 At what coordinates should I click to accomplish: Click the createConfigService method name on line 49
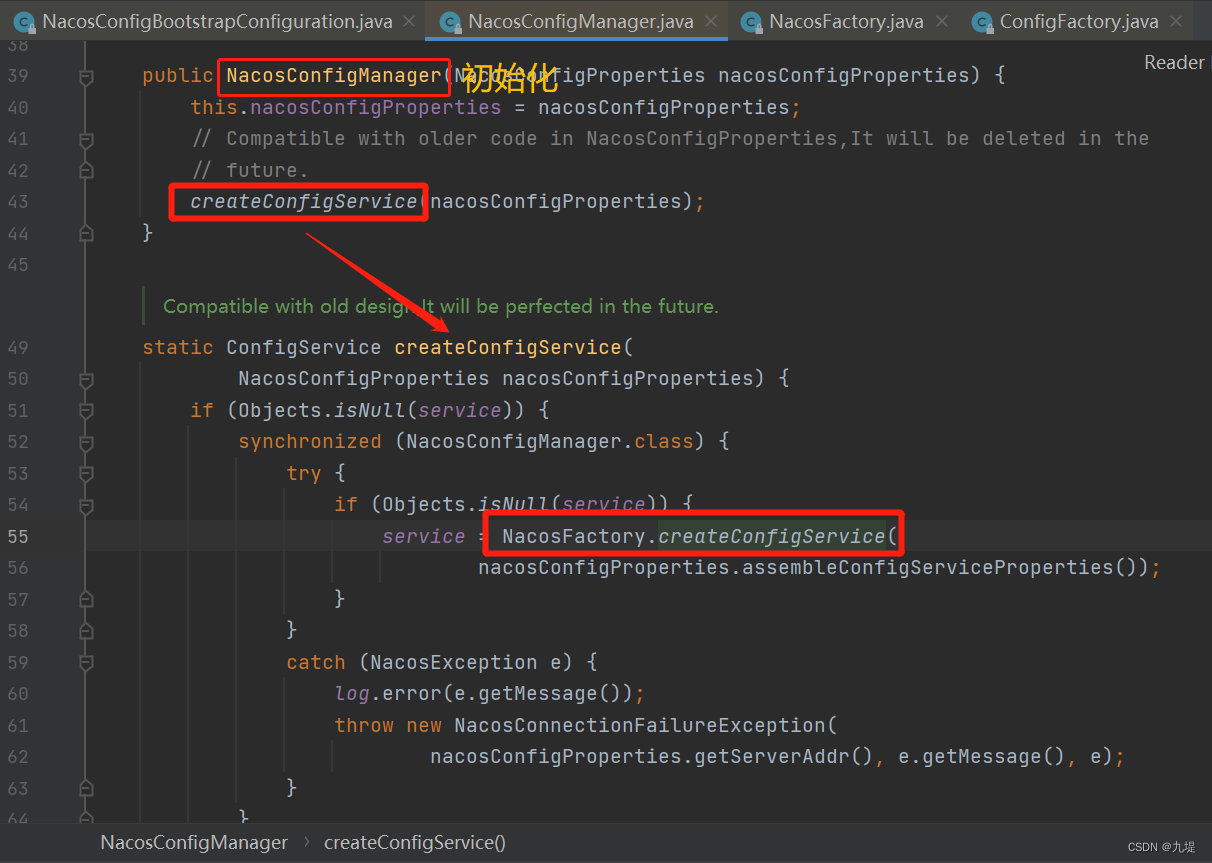[508, 348]
